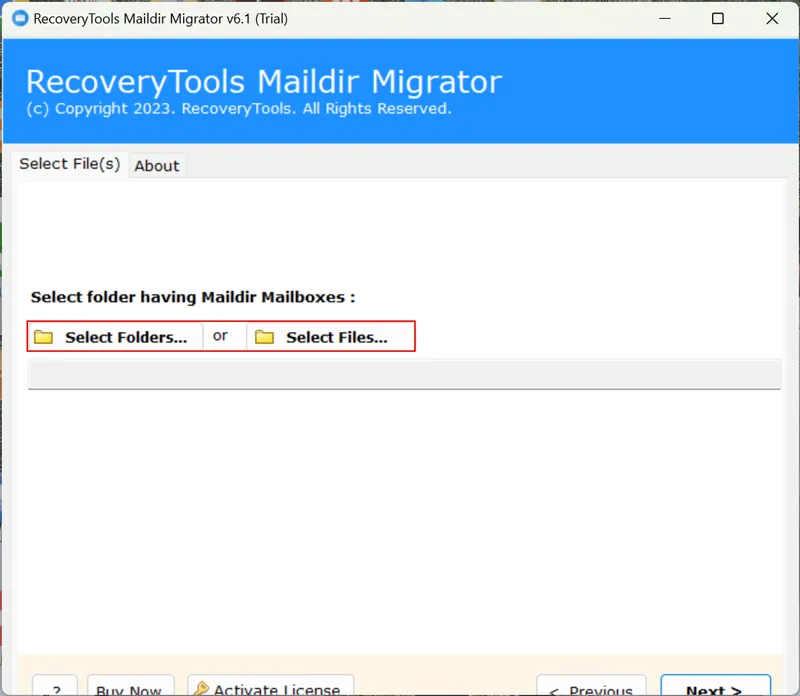Click the key icon beside Activate License
The width and height of the screenshot is (800, 696).
coord(201,688)
